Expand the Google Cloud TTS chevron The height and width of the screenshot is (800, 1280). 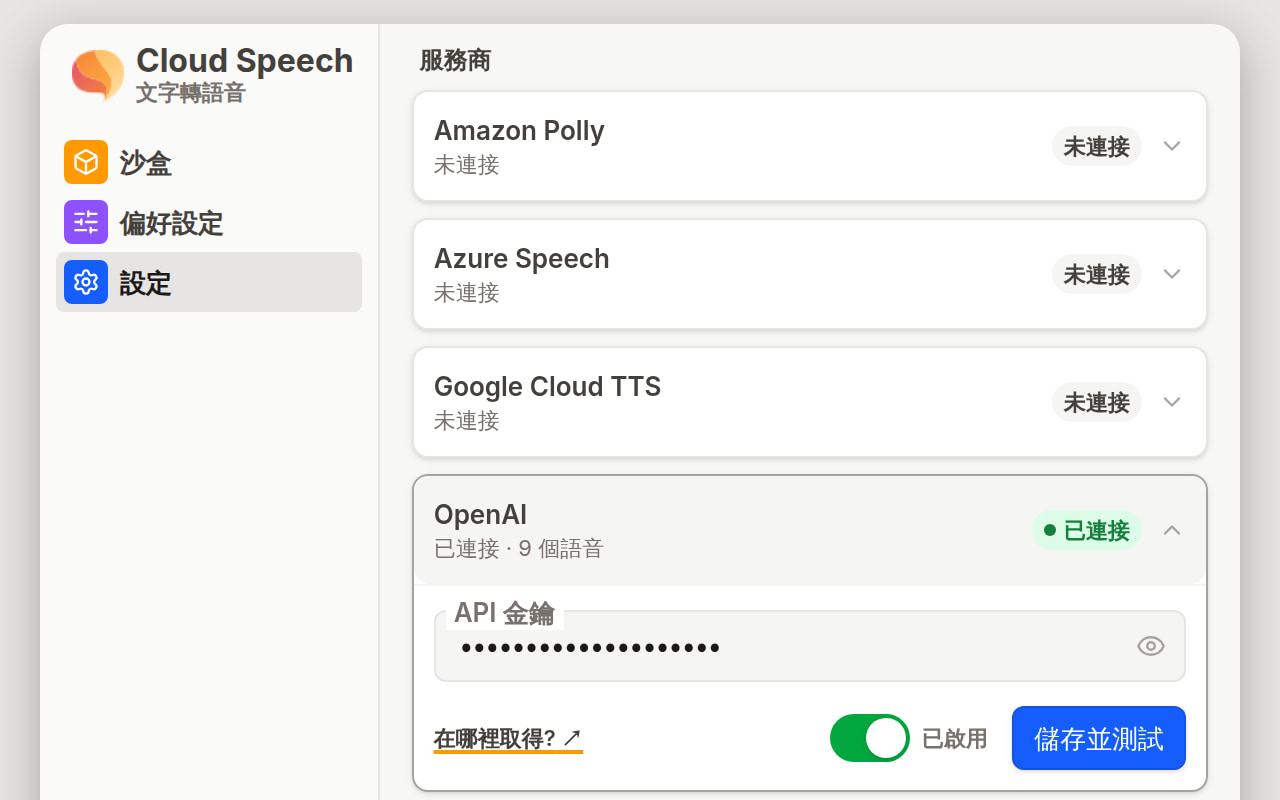tap(1172, 402)
